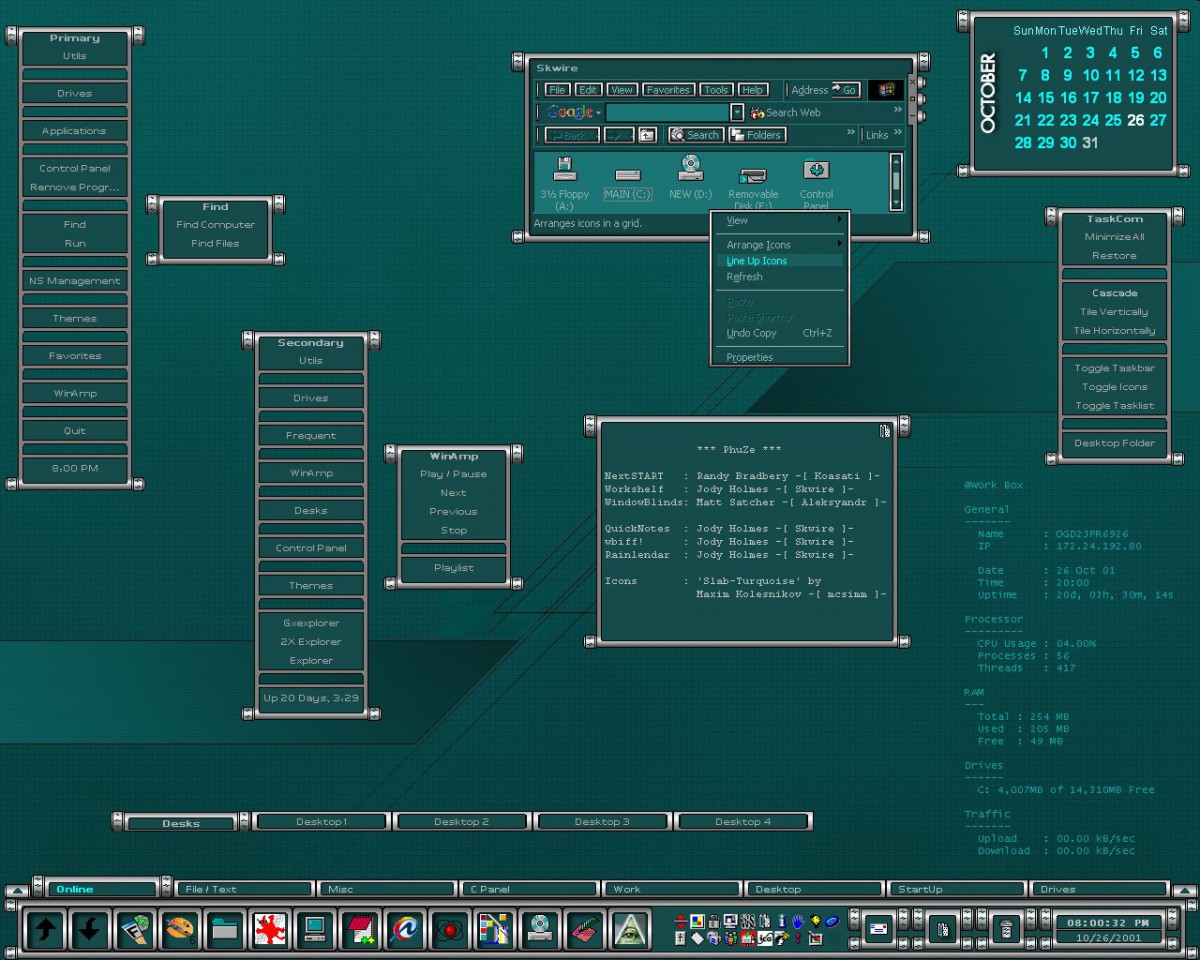Click Play / Pause in WinAmp panel

tap(454, 474)
